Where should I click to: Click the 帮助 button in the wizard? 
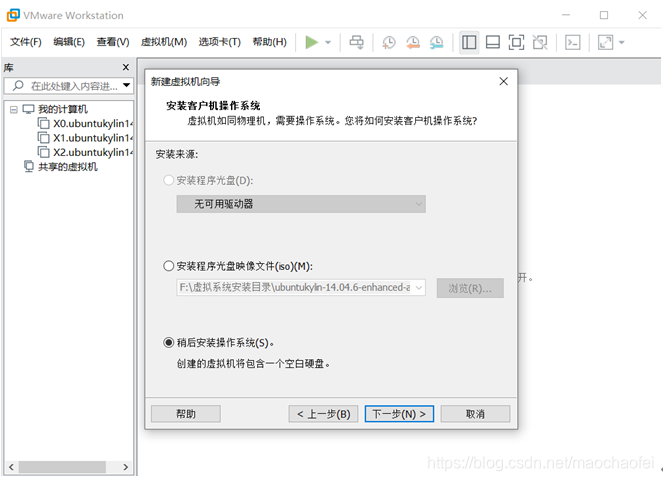point(186,414)
